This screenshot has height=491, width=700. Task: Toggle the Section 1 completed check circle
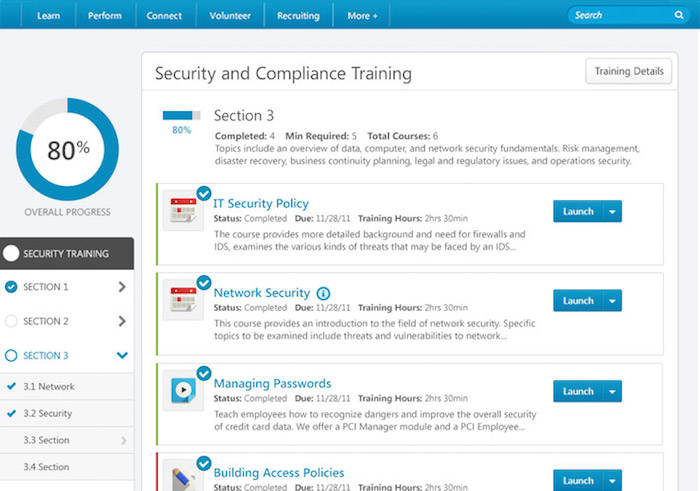[x=12, y=287]
